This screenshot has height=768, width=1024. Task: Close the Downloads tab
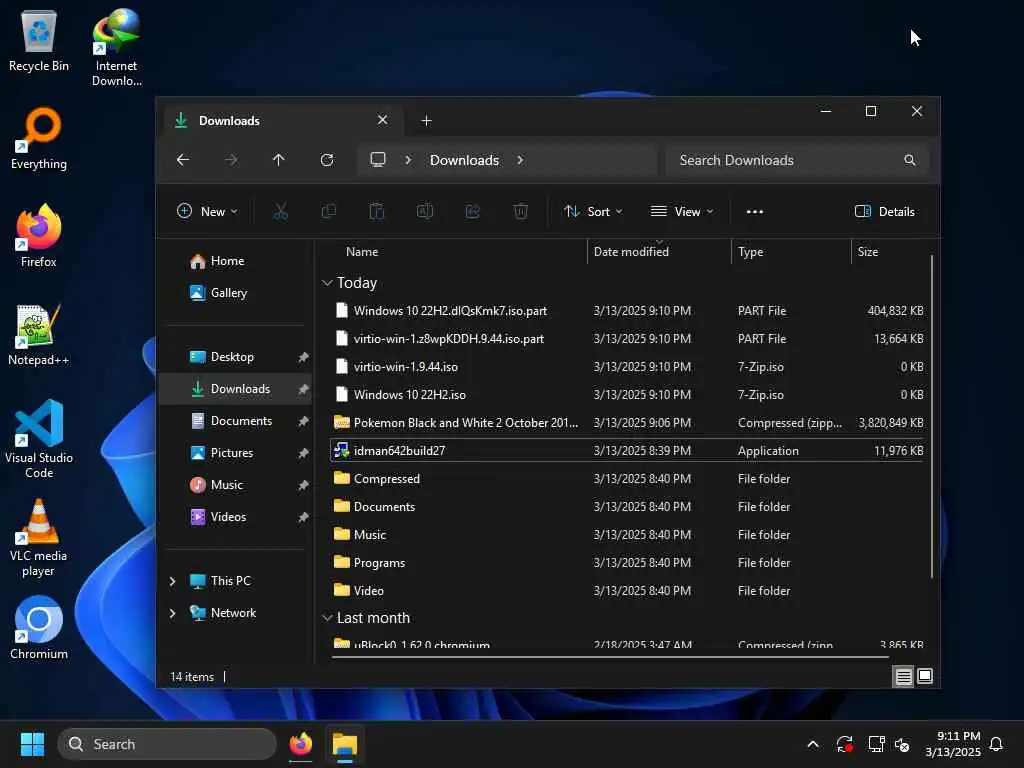pyautogui.click(x=383, y=120)
